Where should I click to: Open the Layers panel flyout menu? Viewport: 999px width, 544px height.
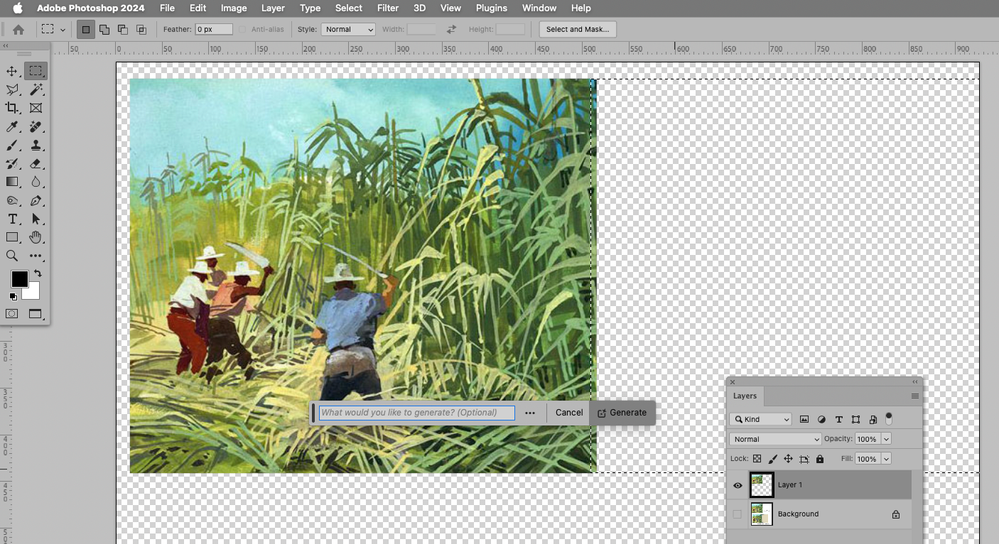coord(915,396)
